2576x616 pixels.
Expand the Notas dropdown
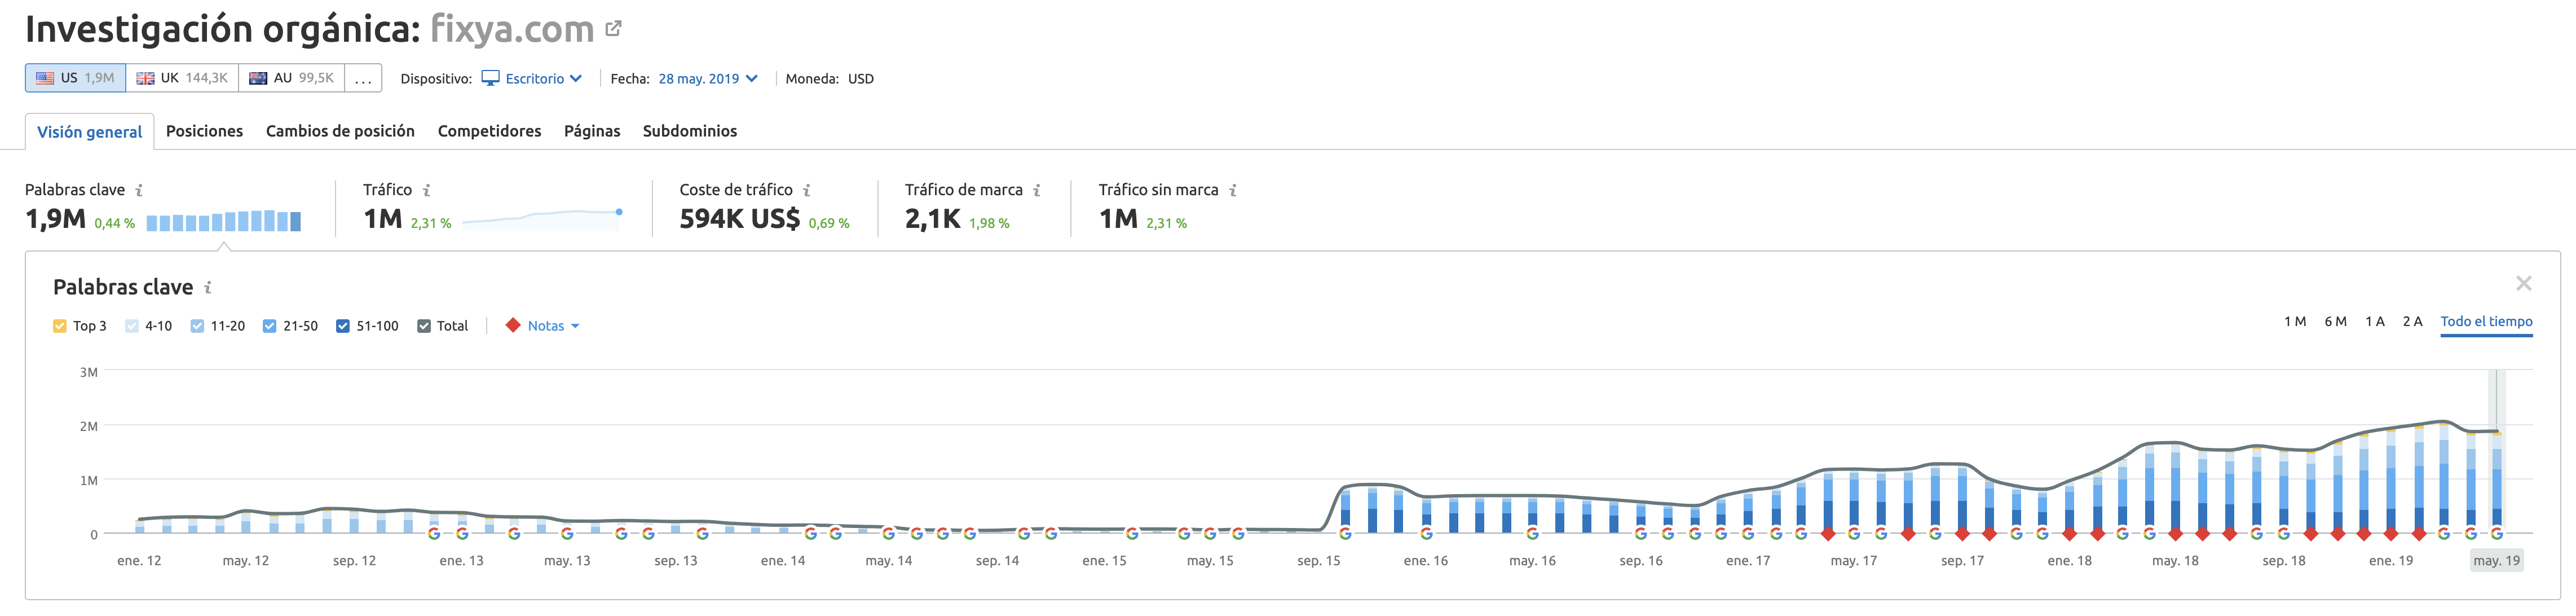[x=553, y=326]
